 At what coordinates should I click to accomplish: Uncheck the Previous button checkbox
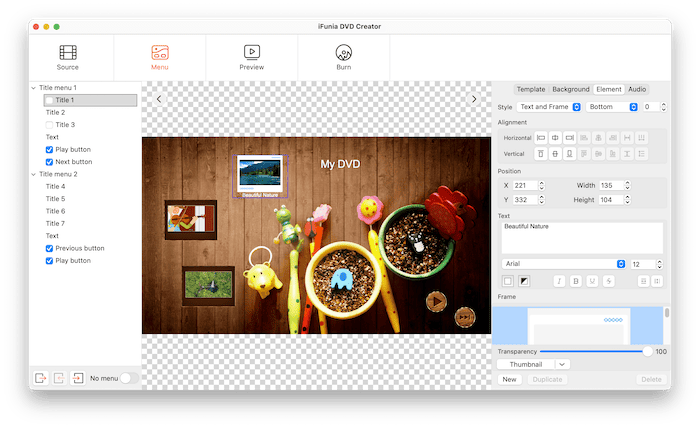[x=50, y=248]
